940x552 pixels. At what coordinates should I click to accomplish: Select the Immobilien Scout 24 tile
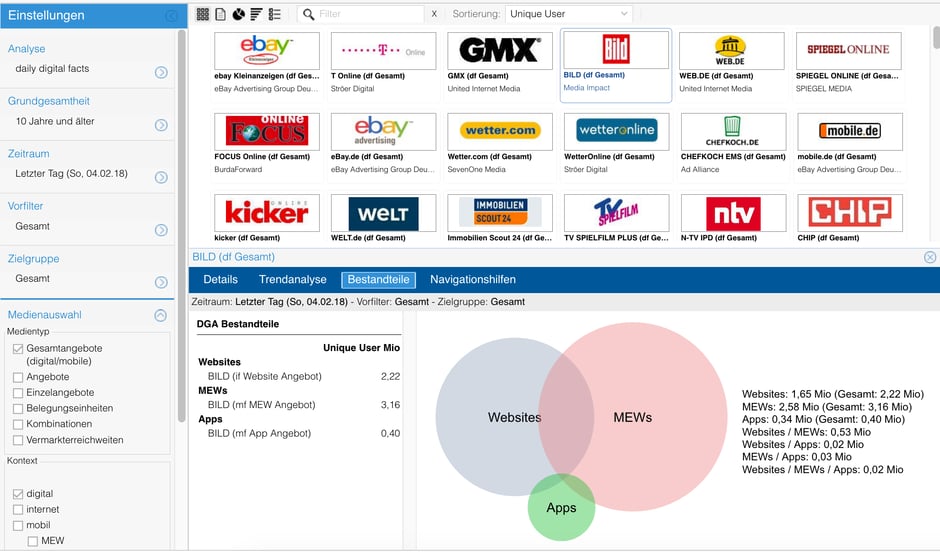(x=500, y=213)
